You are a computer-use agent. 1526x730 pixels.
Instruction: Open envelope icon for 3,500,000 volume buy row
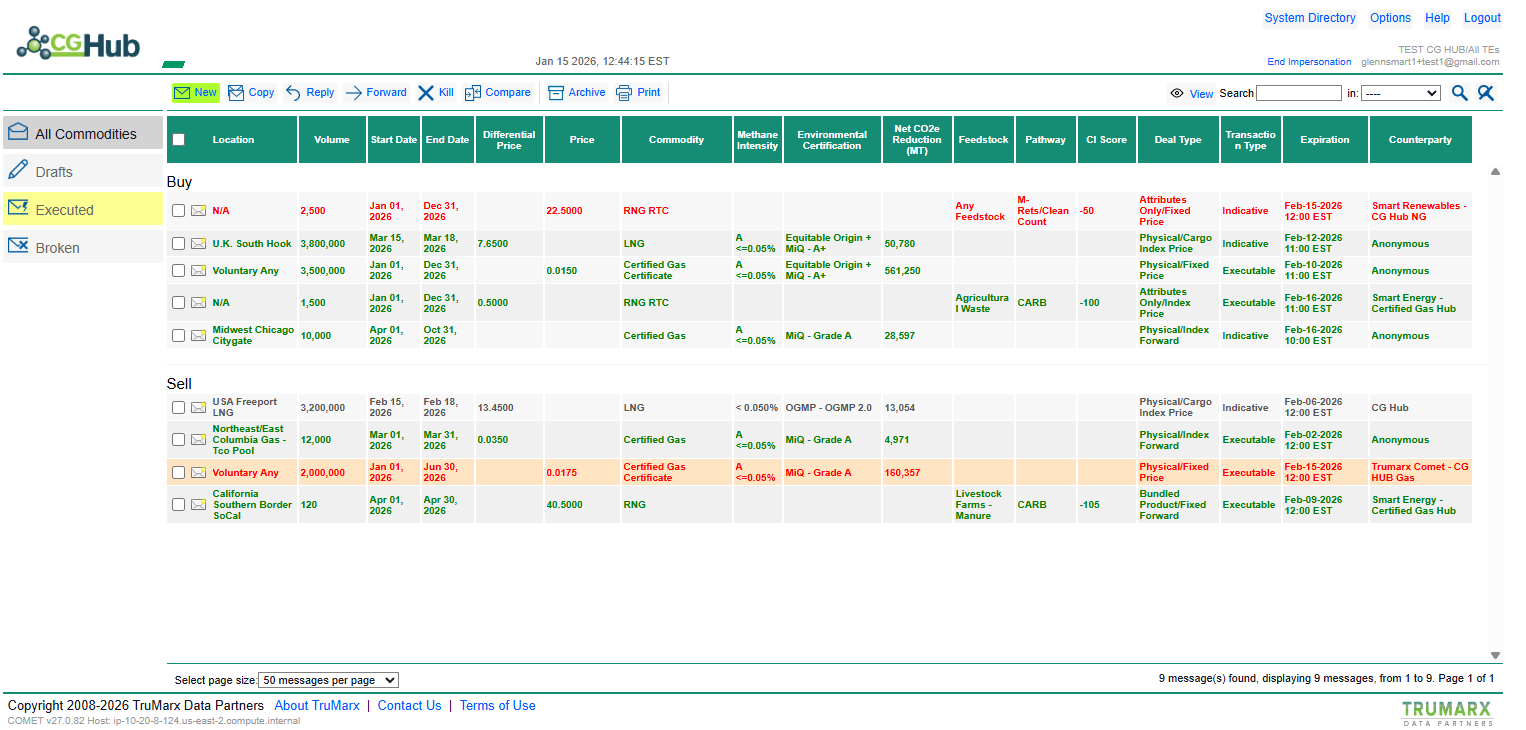199,271
